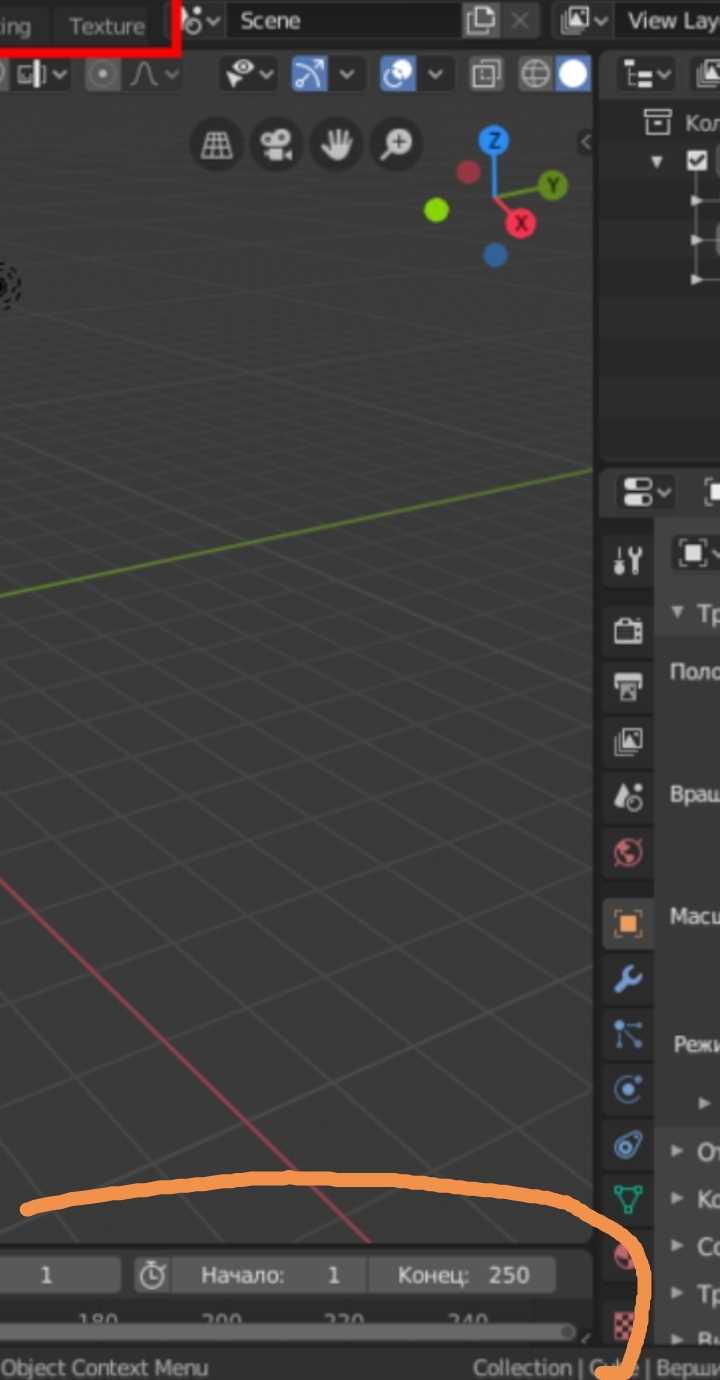Toggle show gizmos button
Viewport: 720px width, 1380px height.
[x=309, y=74]
